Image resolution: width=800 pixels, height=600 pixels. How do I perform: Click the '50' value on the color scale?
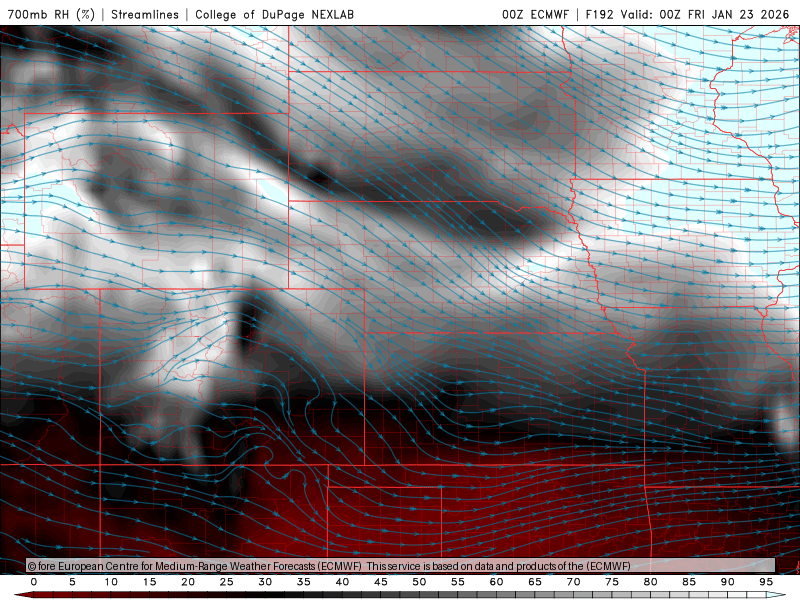click(x=419, y=582)
